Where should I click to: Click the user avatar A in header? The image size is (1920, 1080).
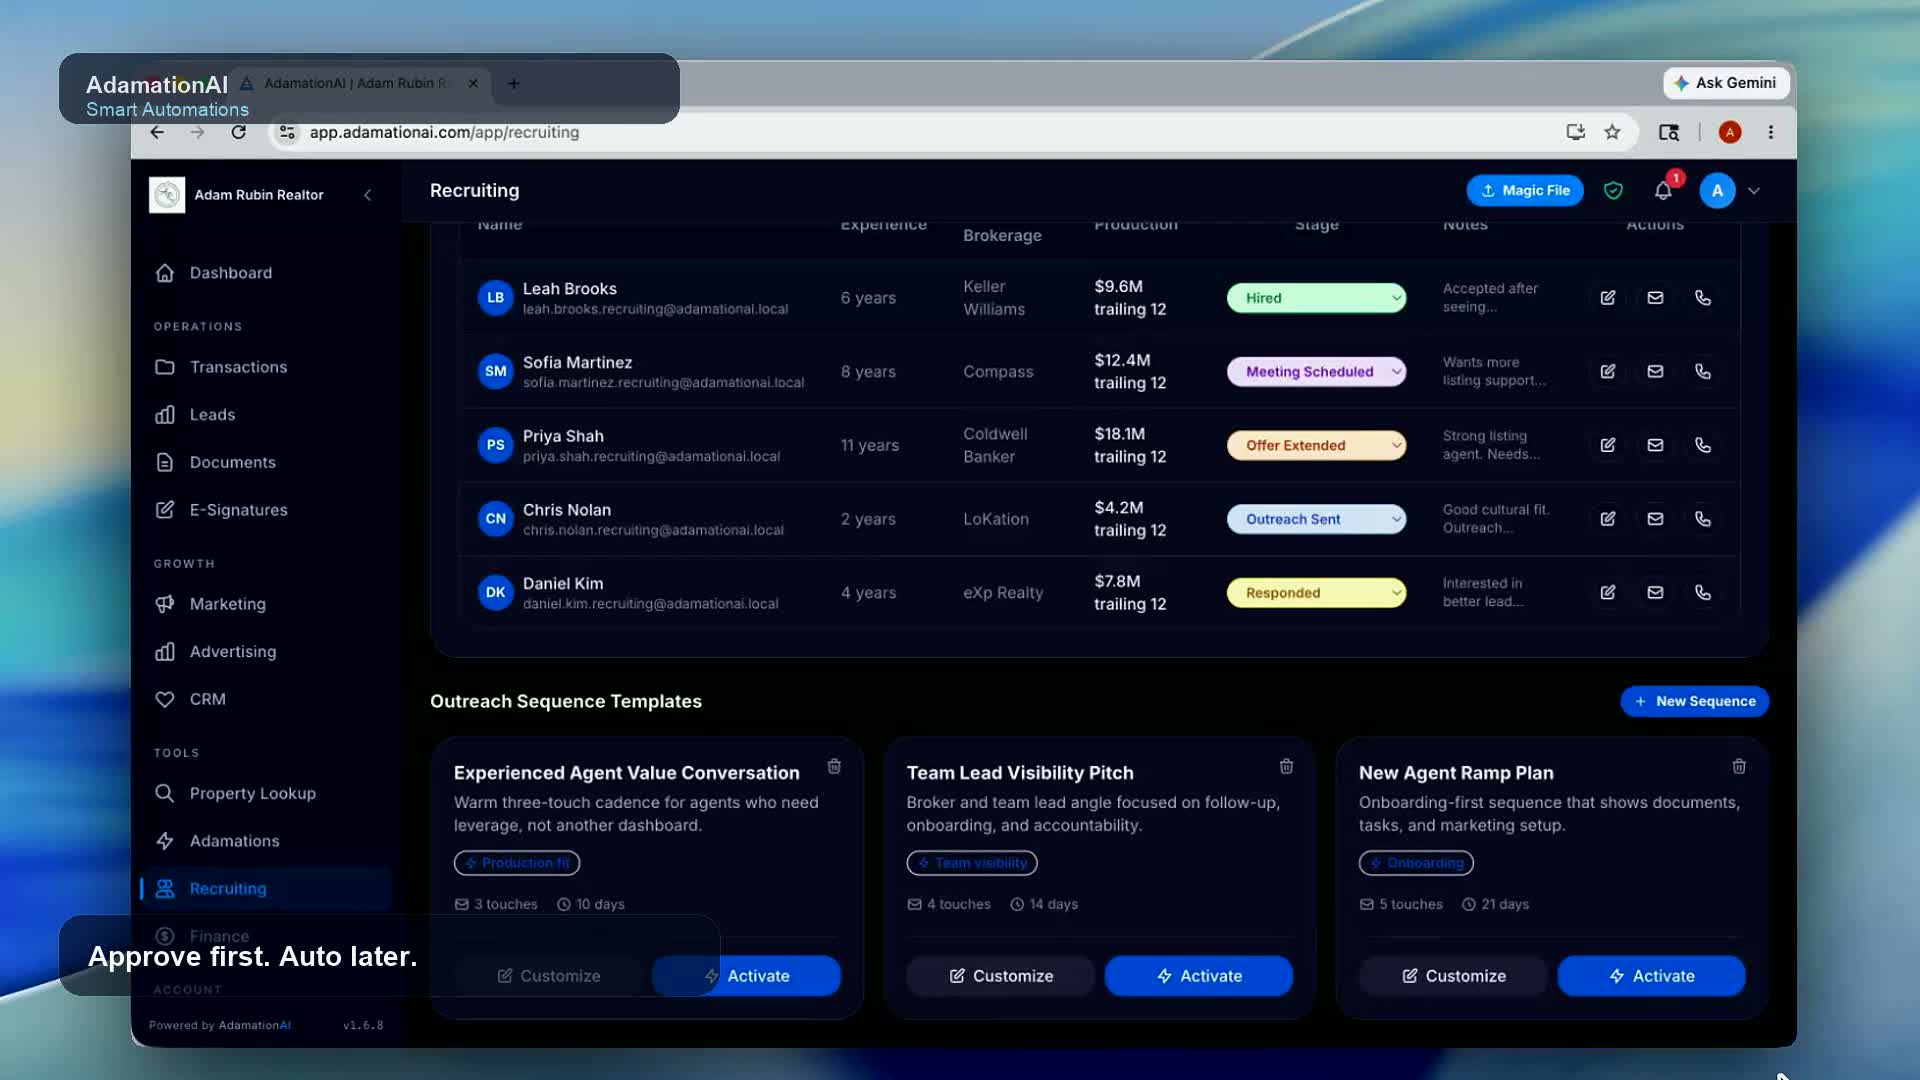coord(1717,191)
